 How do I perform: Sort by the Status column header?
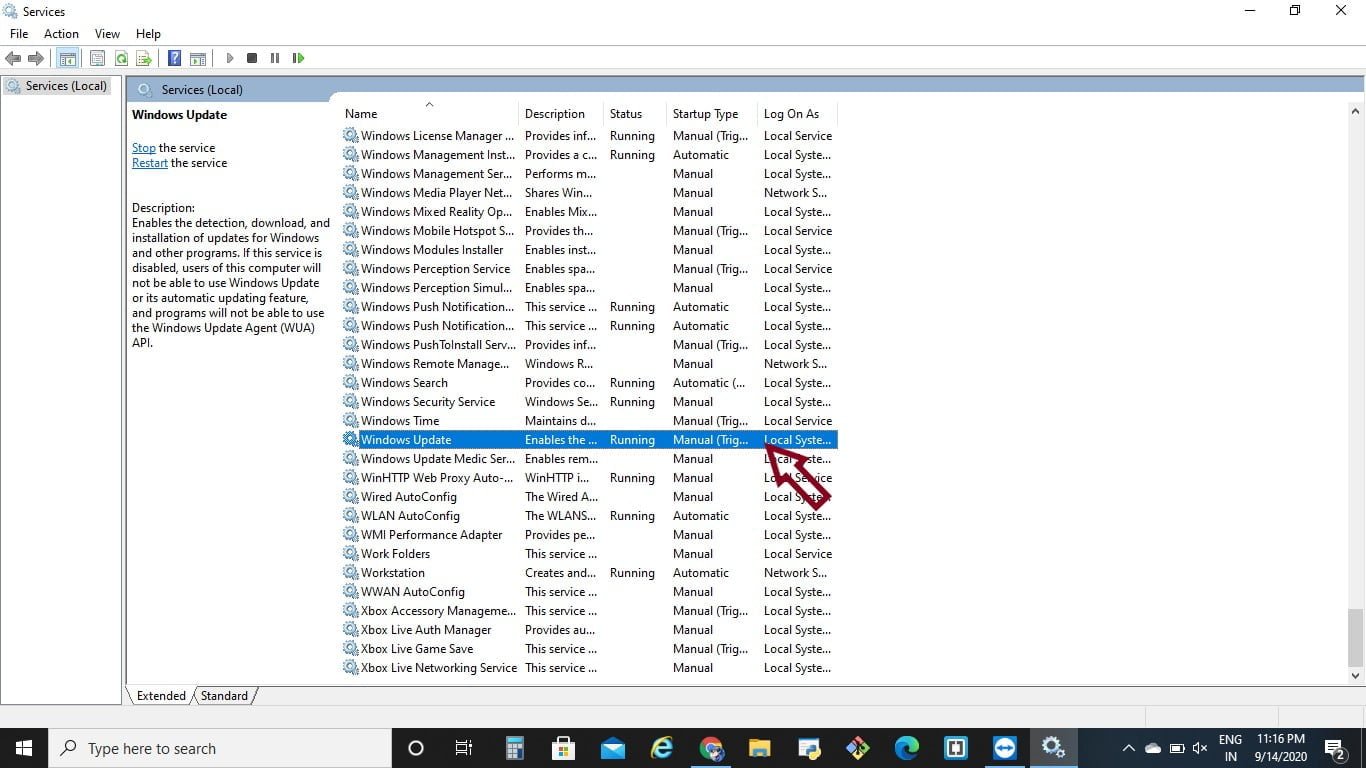(x=636, y=114)
